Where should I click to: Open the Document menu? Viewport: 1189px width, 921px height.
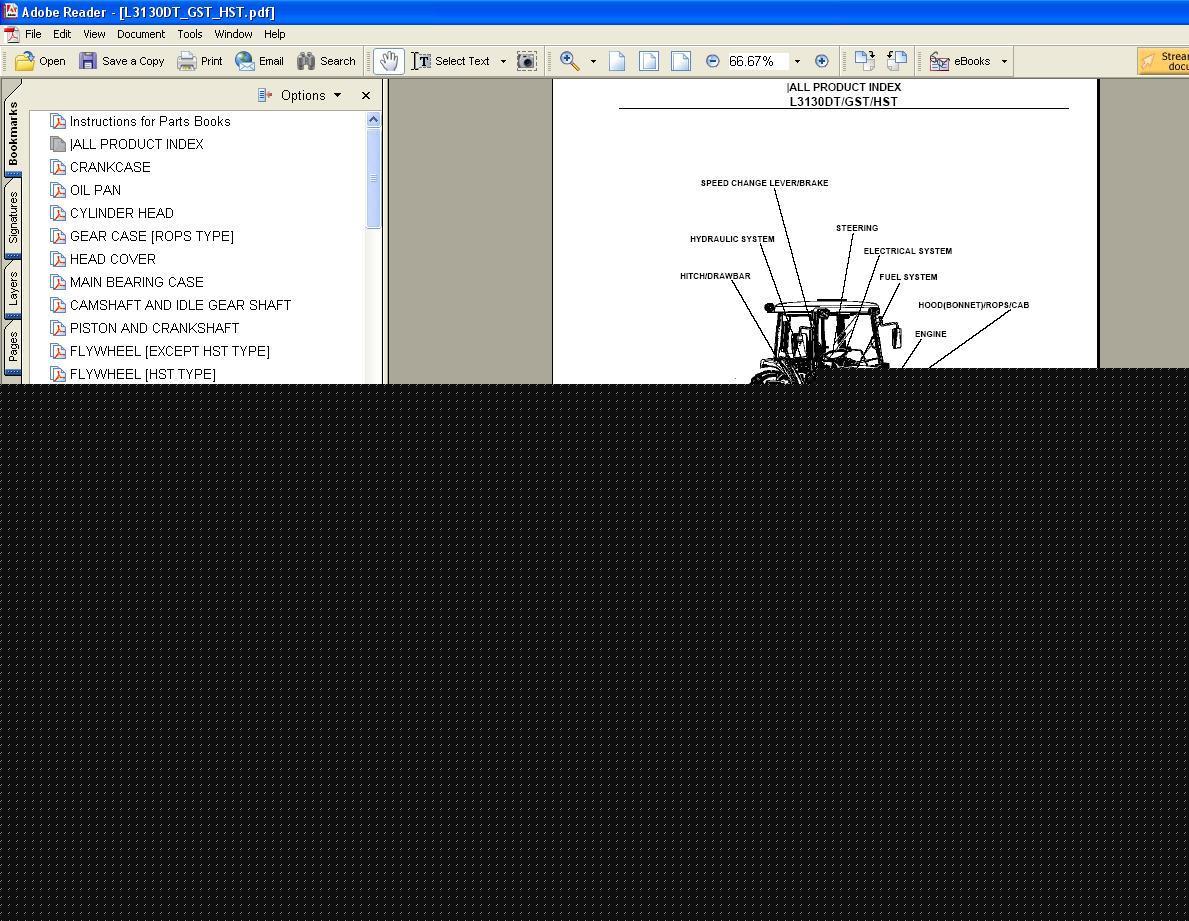click(x=141, y=34)
